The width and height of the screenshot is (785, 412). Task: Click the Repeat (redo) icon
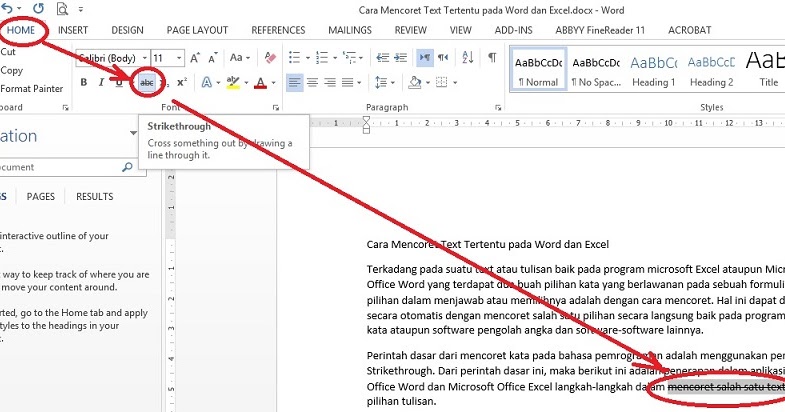tap(38, 9)
